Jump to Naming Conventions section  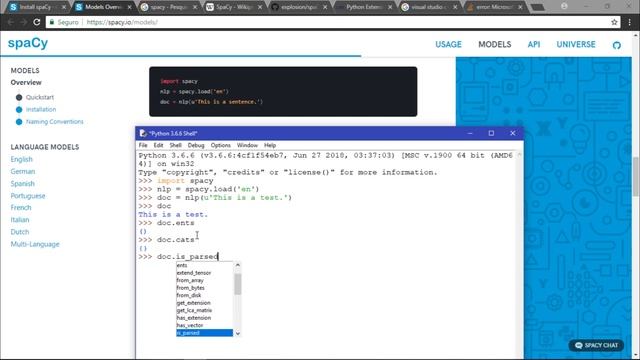54,122
